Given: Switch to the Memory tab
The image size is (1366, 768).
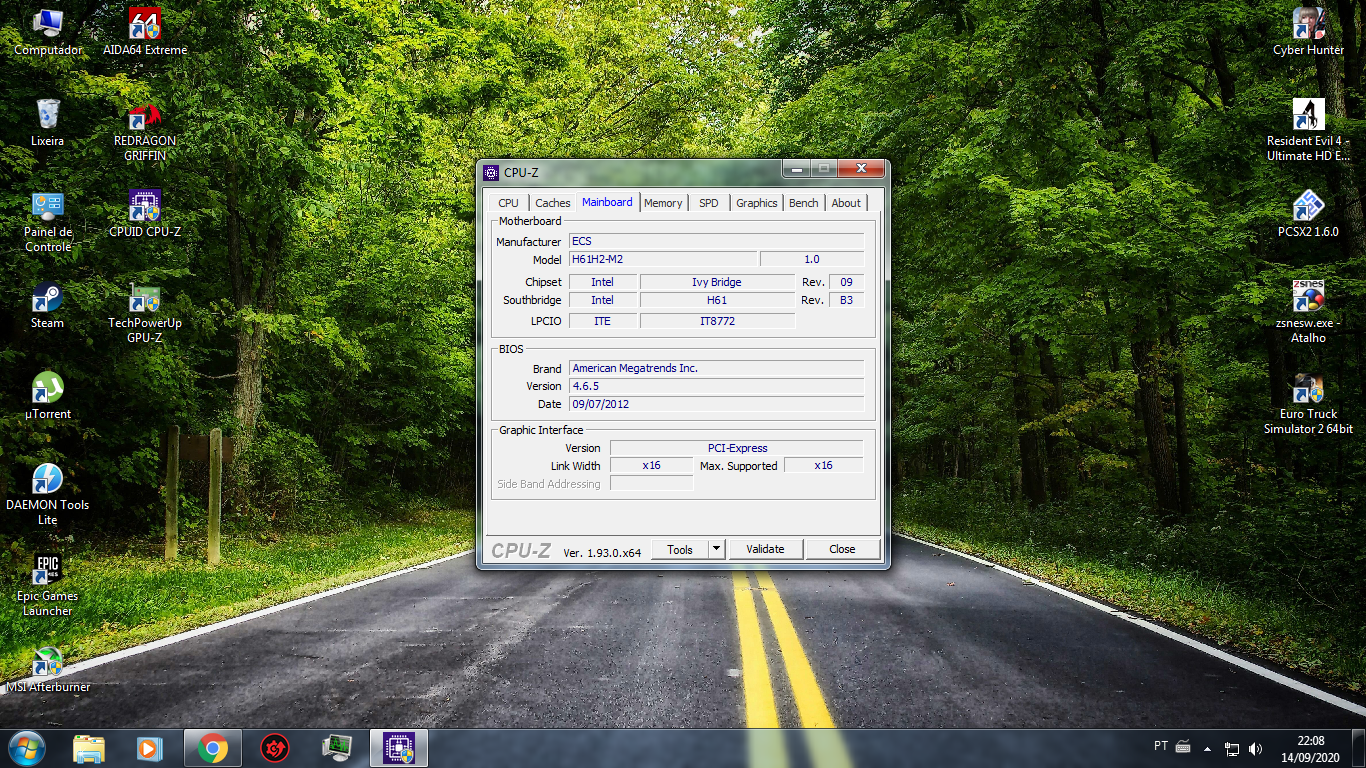Looking at the screenshot, I should tap(663, 203).
